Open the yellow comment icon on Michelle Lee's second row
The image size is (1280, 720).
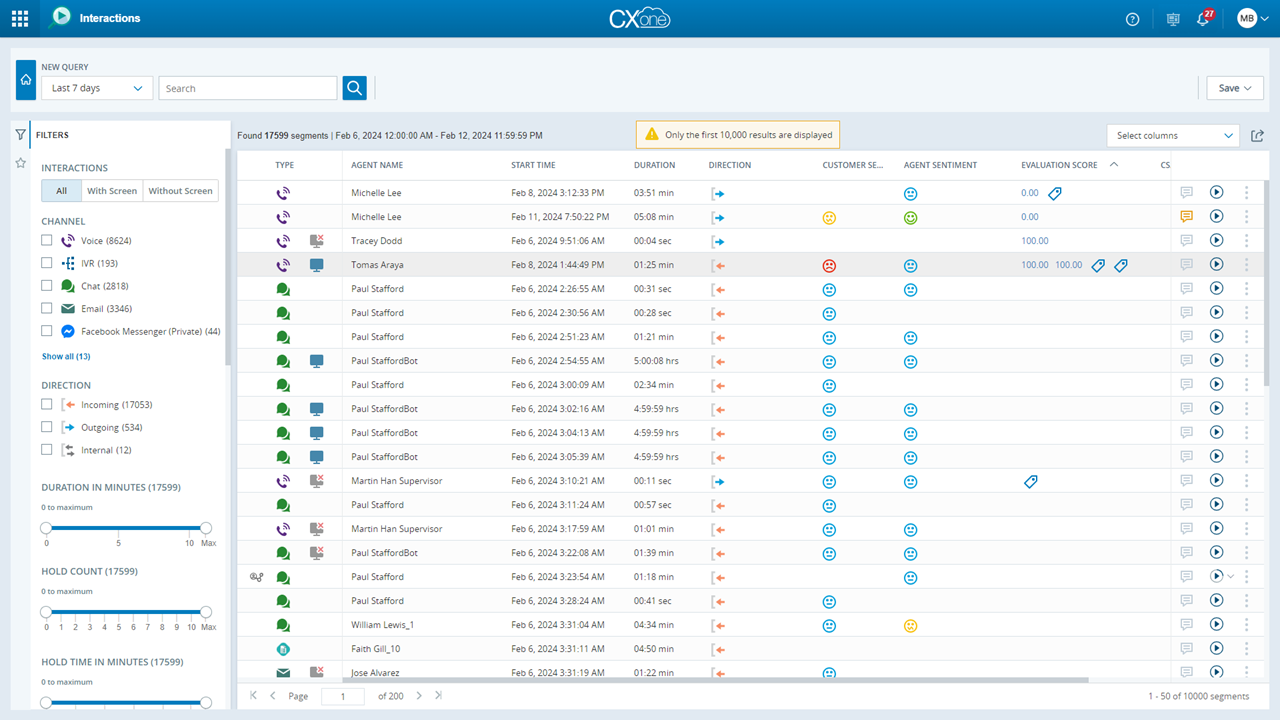tap(1186, 216)
